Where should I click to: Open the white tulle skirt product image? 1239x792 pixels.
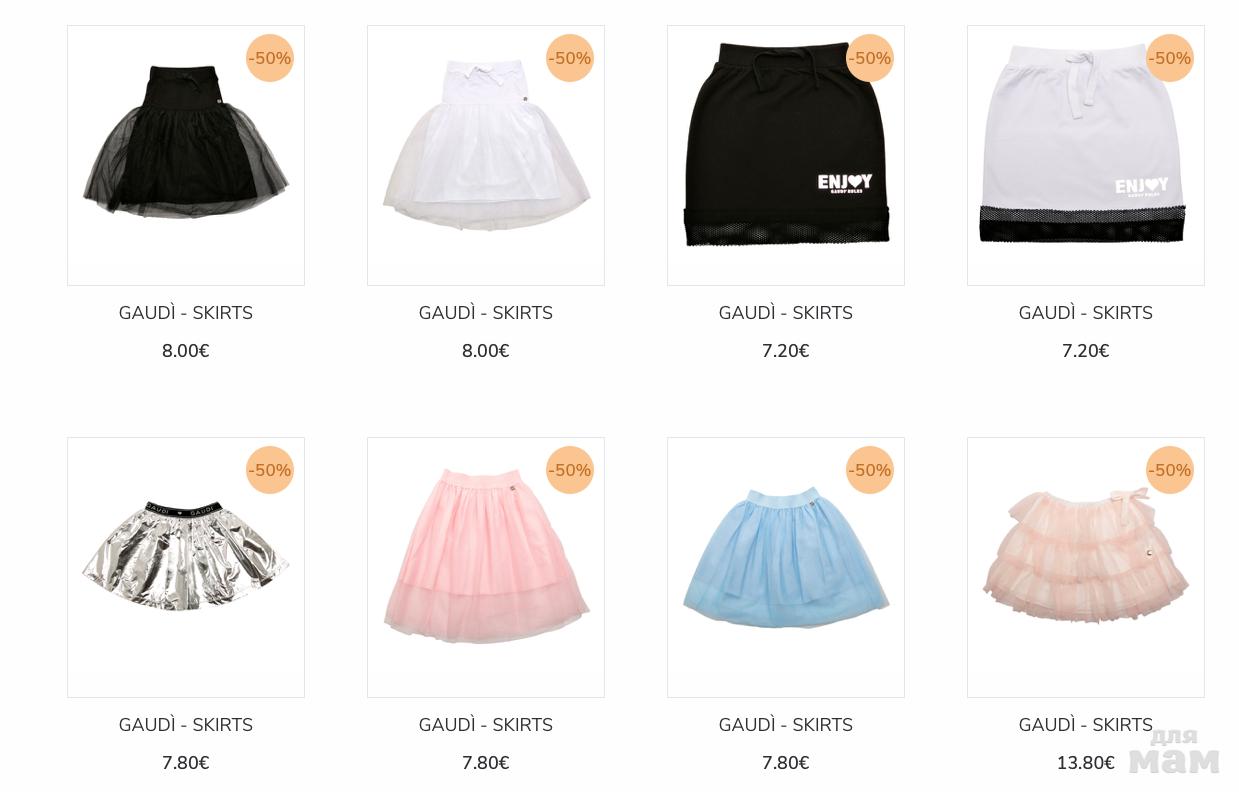point(486,155)
